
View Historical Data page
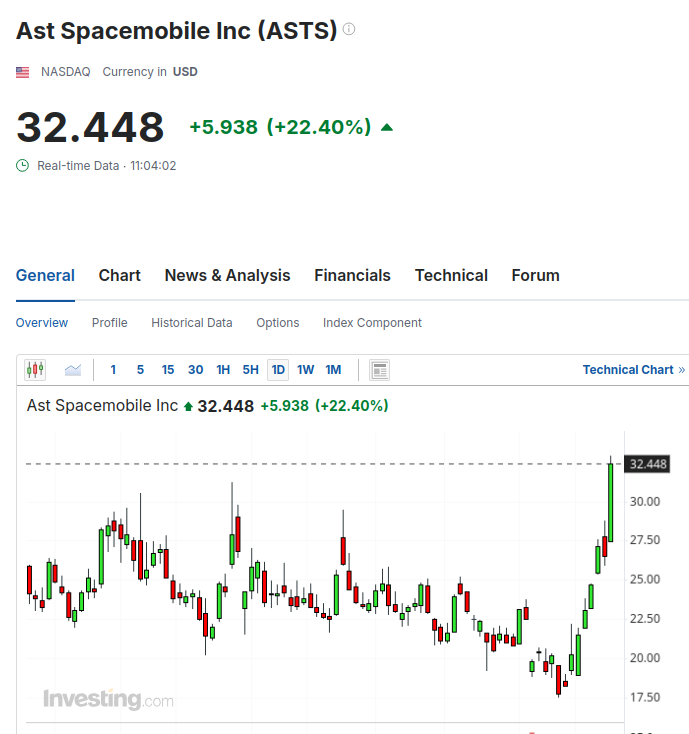pos(191,323)
